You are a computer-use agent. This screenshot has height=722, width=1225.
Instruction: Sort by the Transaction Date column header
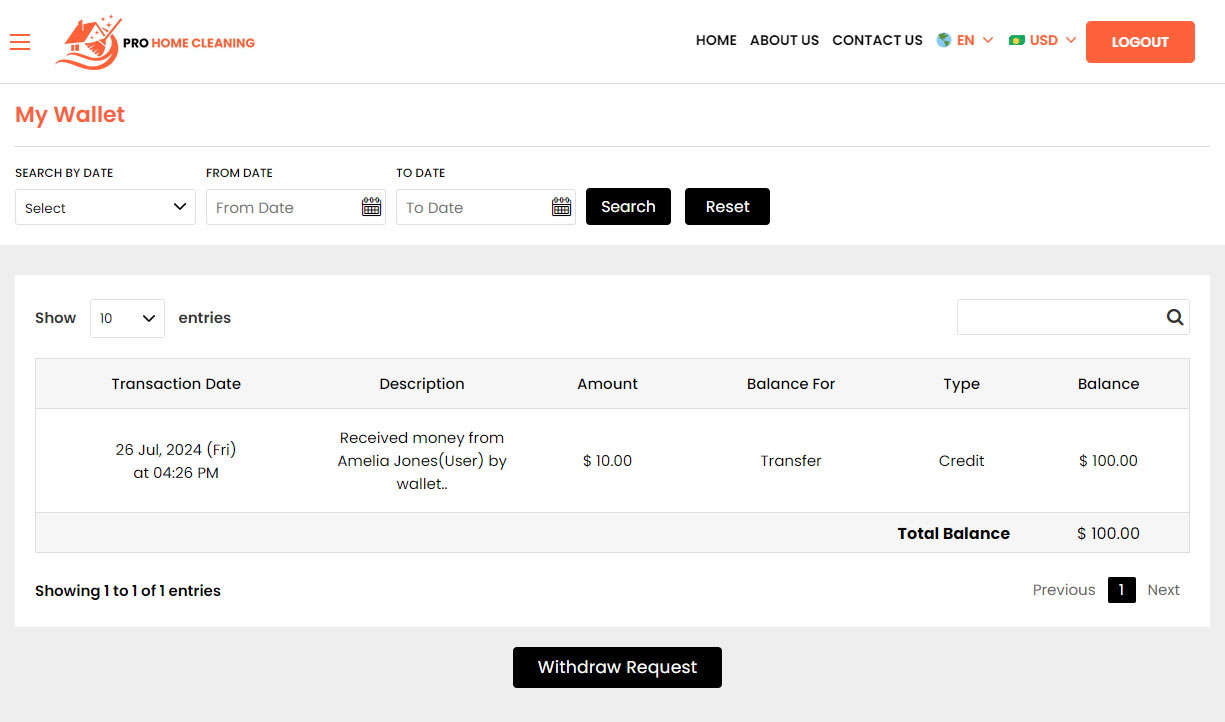[x=176, y=384]
